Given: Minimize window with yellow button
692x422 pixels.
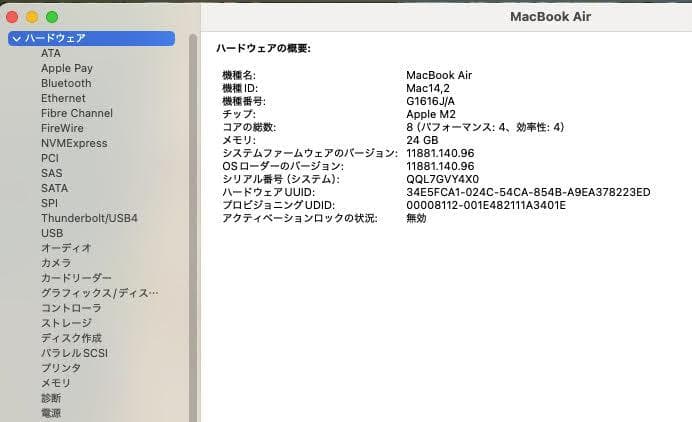Looking at the screenshot, I should (x=32, y=17).
